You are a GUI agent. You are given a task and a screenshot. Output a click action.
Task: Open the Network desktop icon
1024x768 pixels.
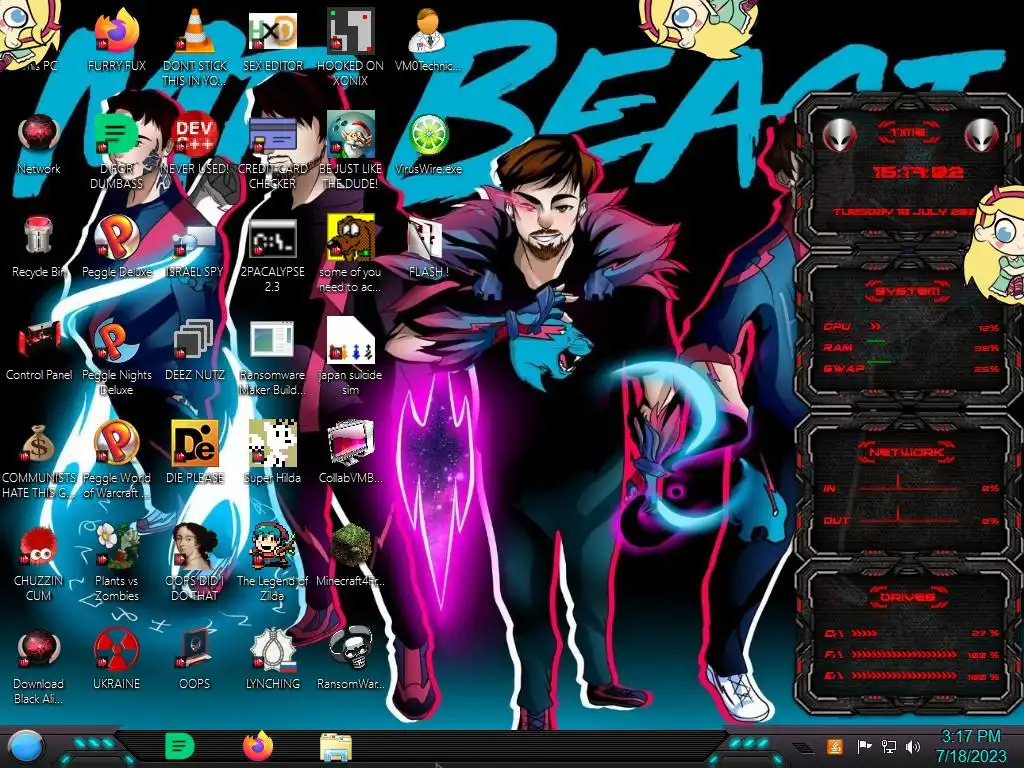pyautogui.click(x=39, y=135)
